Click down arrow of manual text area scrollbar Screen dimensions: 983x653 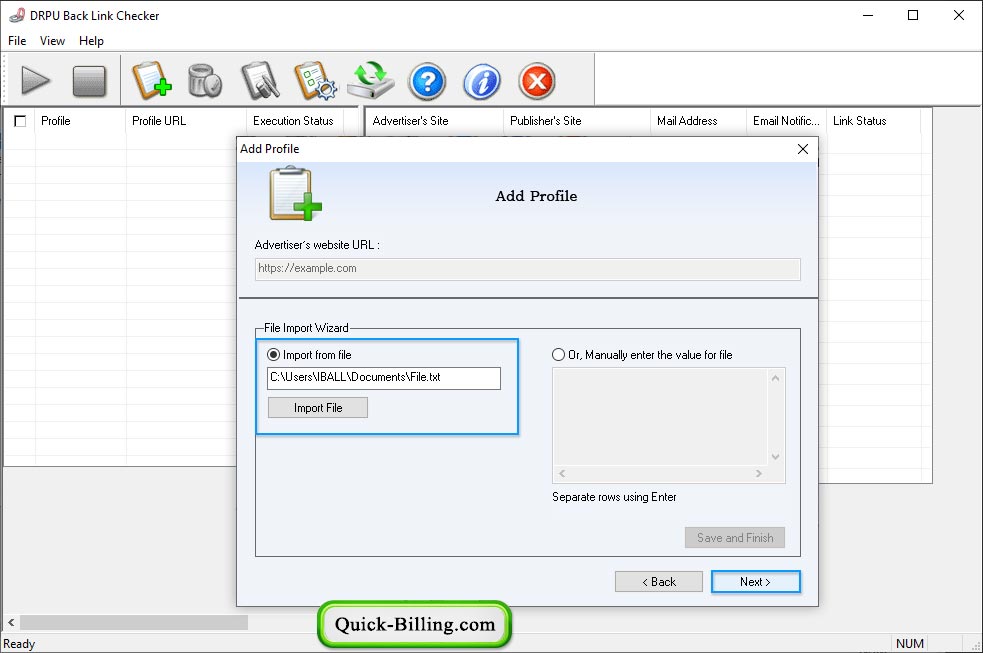(x=775, y=457)
